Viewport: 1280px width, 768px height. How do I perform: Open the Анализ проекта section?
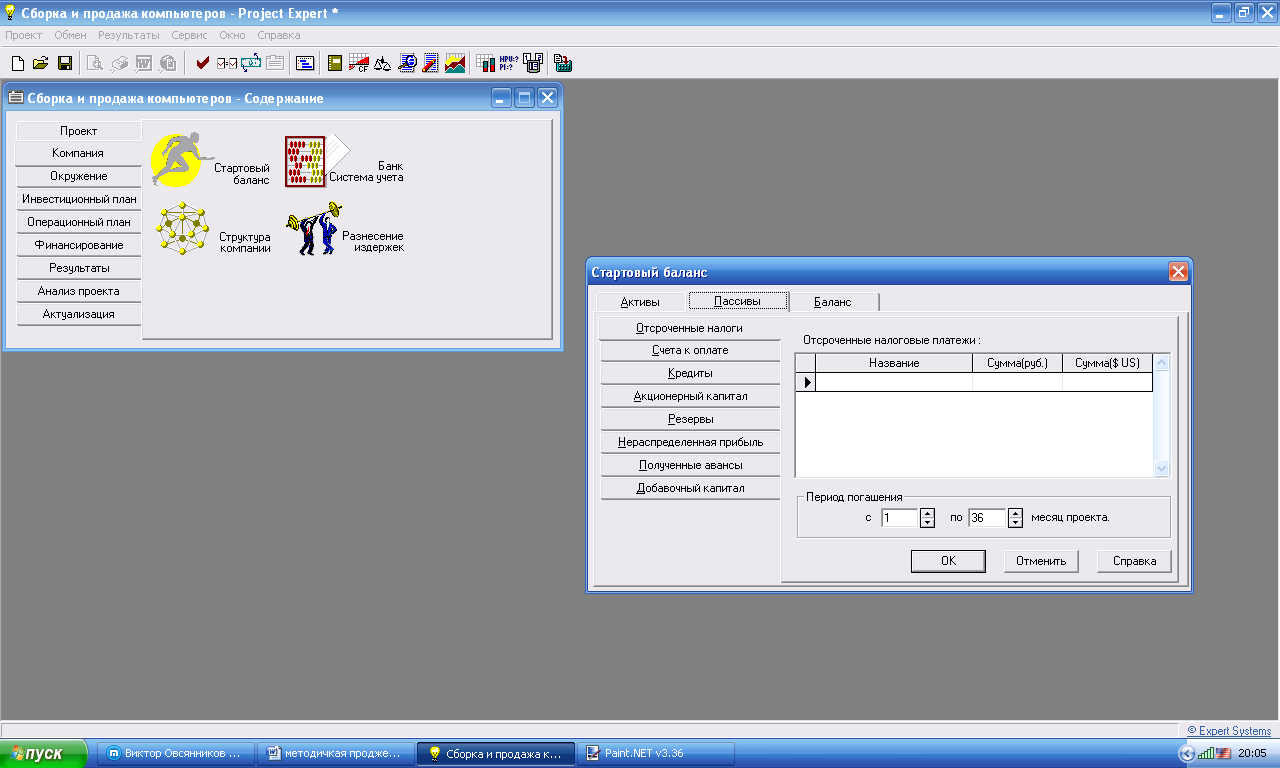tap(78, 291)
